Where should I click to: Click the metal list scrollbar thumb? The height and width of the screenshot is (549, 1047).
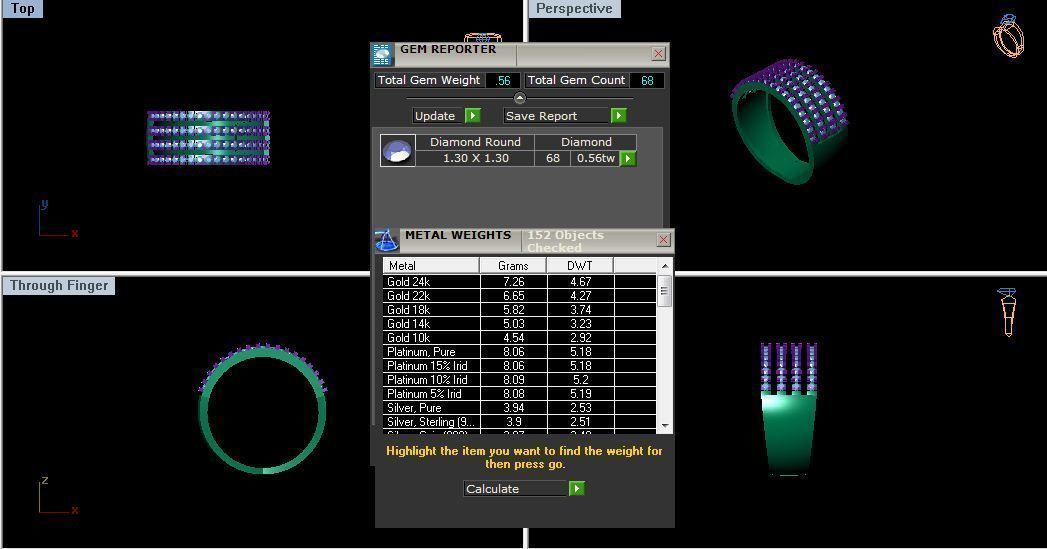(x=664, y=291)
